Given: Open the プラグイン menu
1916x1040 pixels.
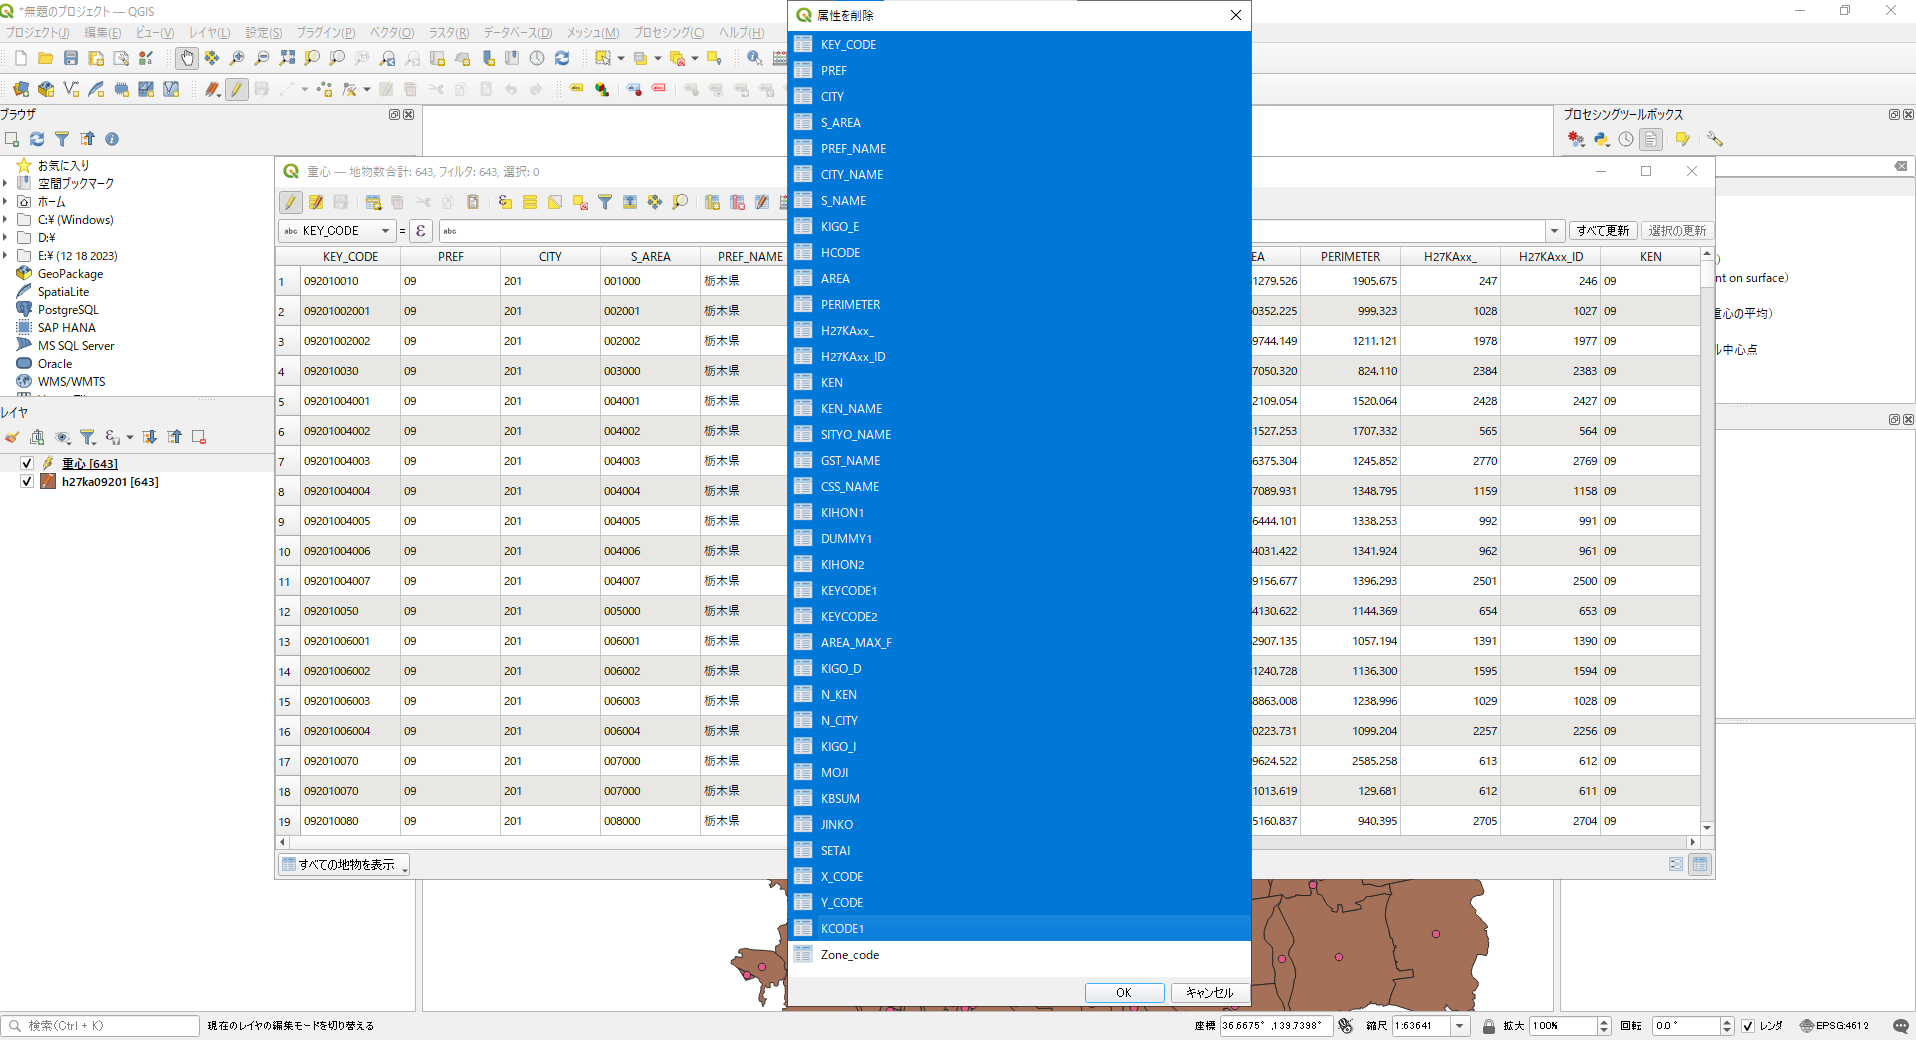Looking at the screenshot, I should point(325,33).
